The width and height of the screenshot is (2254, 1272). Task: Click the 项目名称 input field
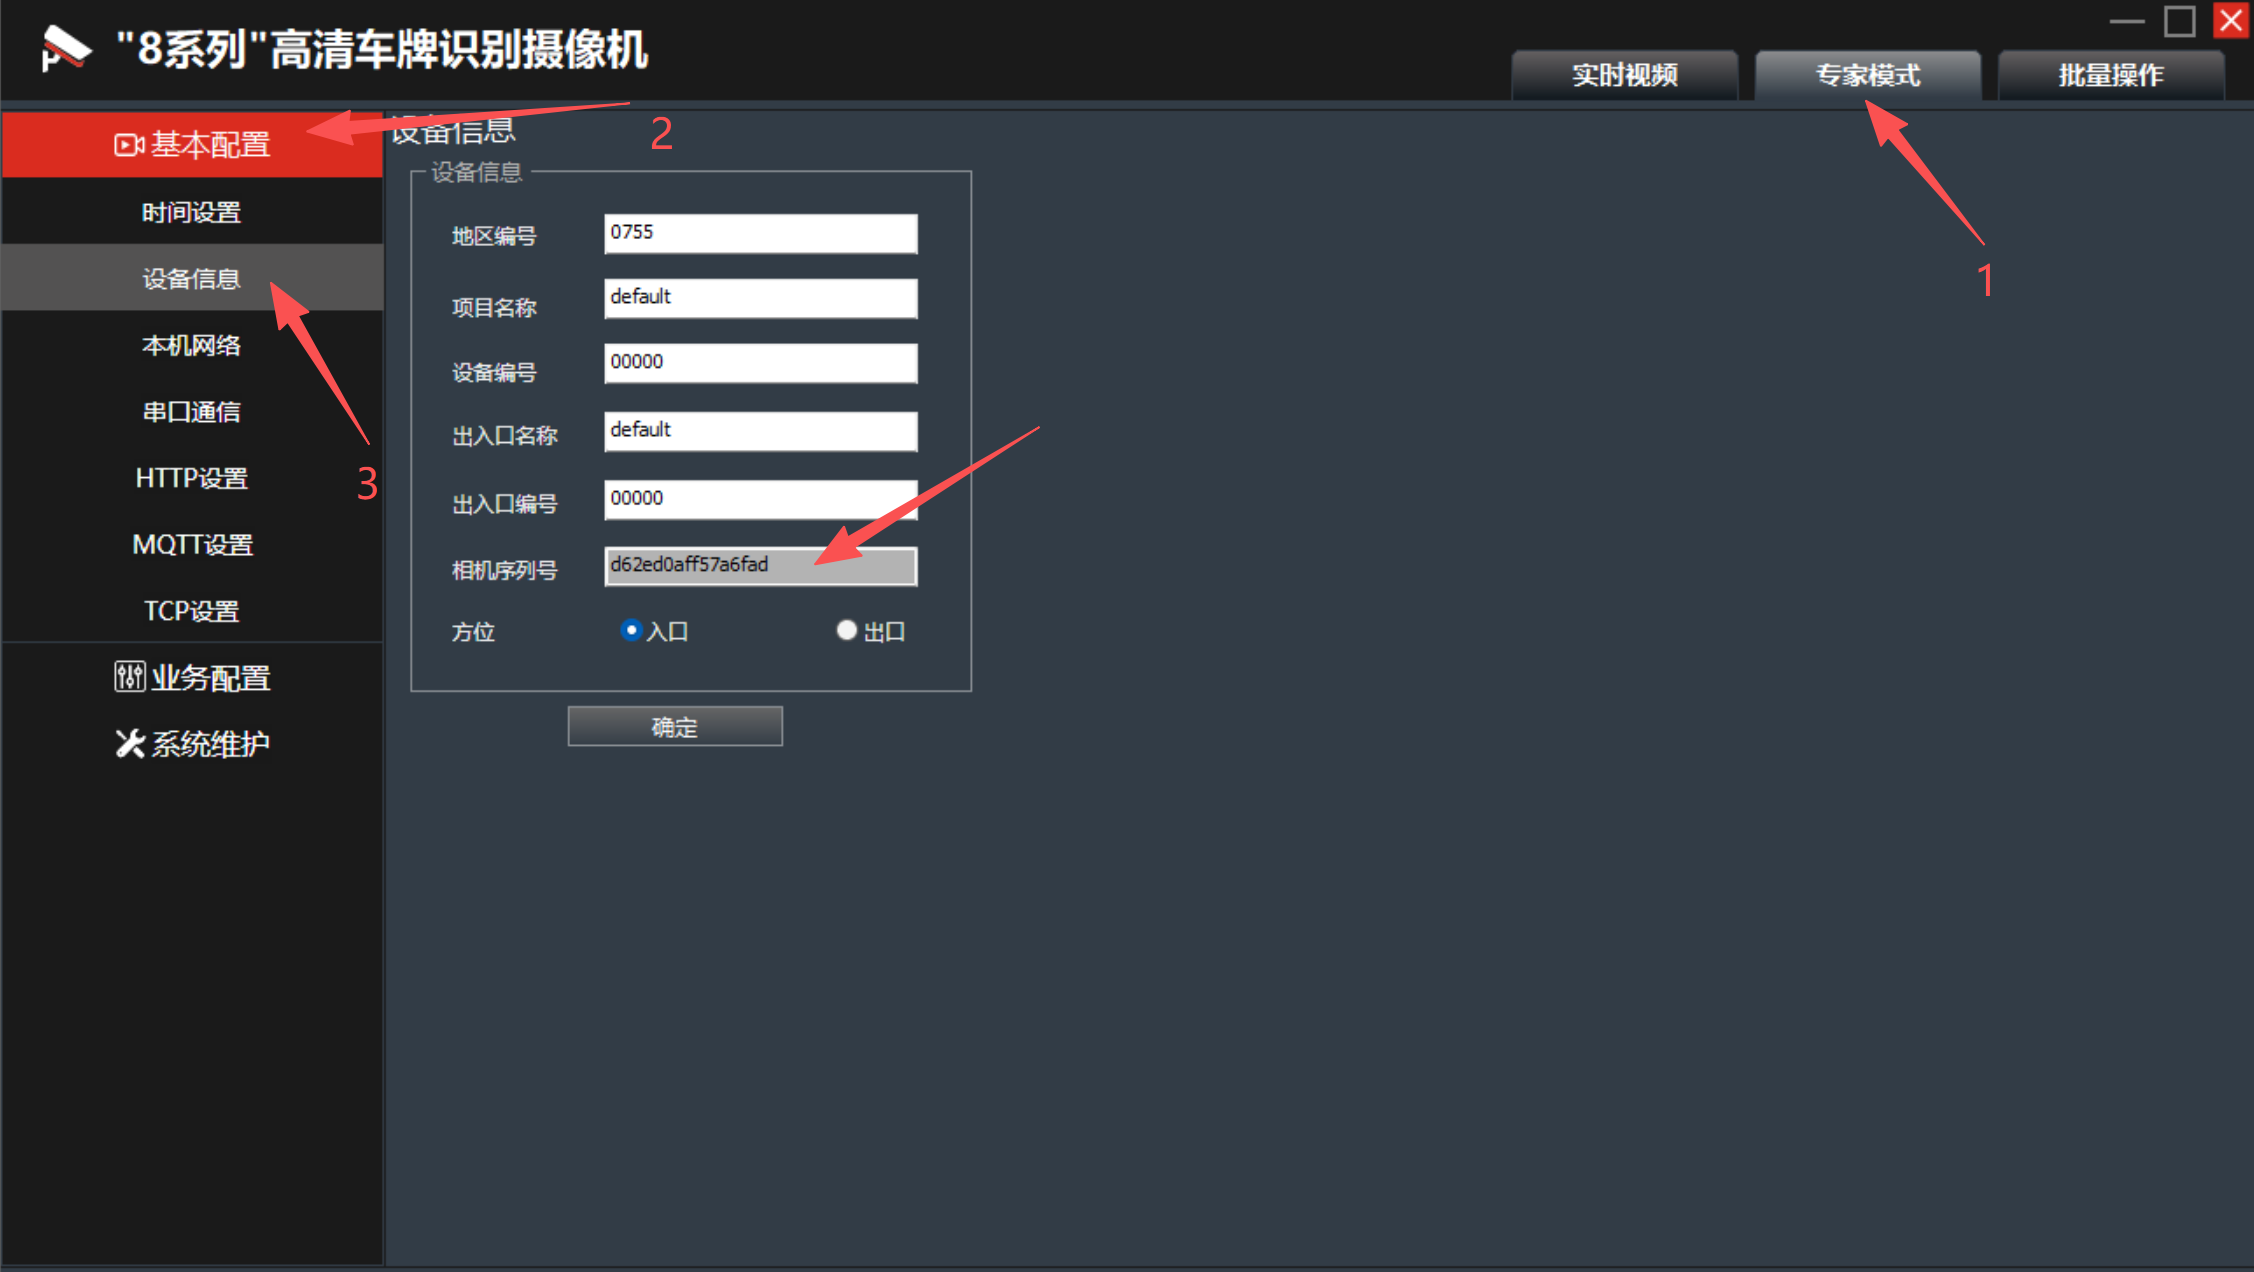tap(760, 298)
